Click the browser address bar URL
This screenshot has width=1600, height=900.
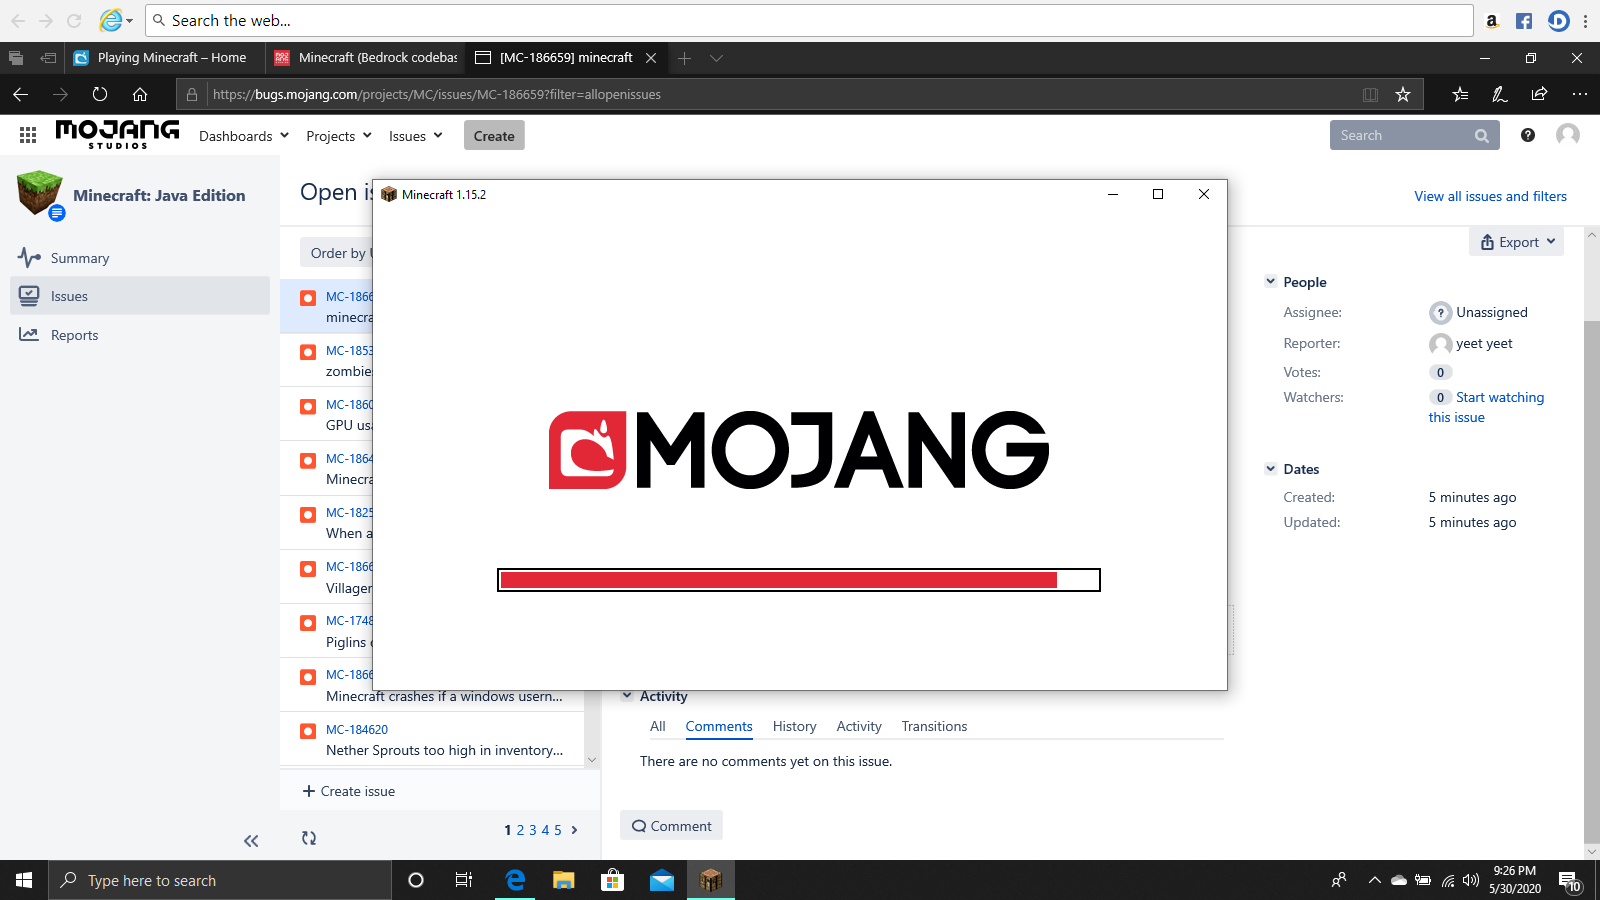(x=437, y=94)
